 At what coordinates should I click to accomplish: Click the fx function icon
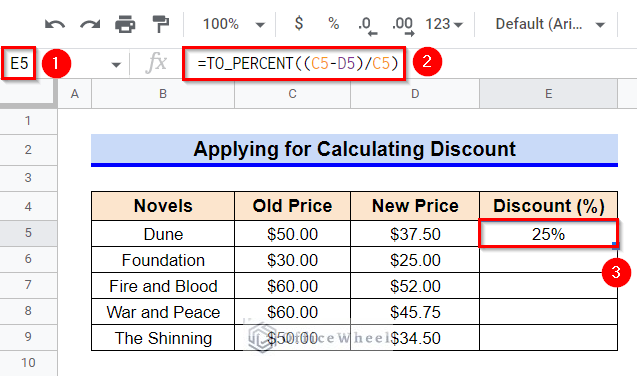156,63
